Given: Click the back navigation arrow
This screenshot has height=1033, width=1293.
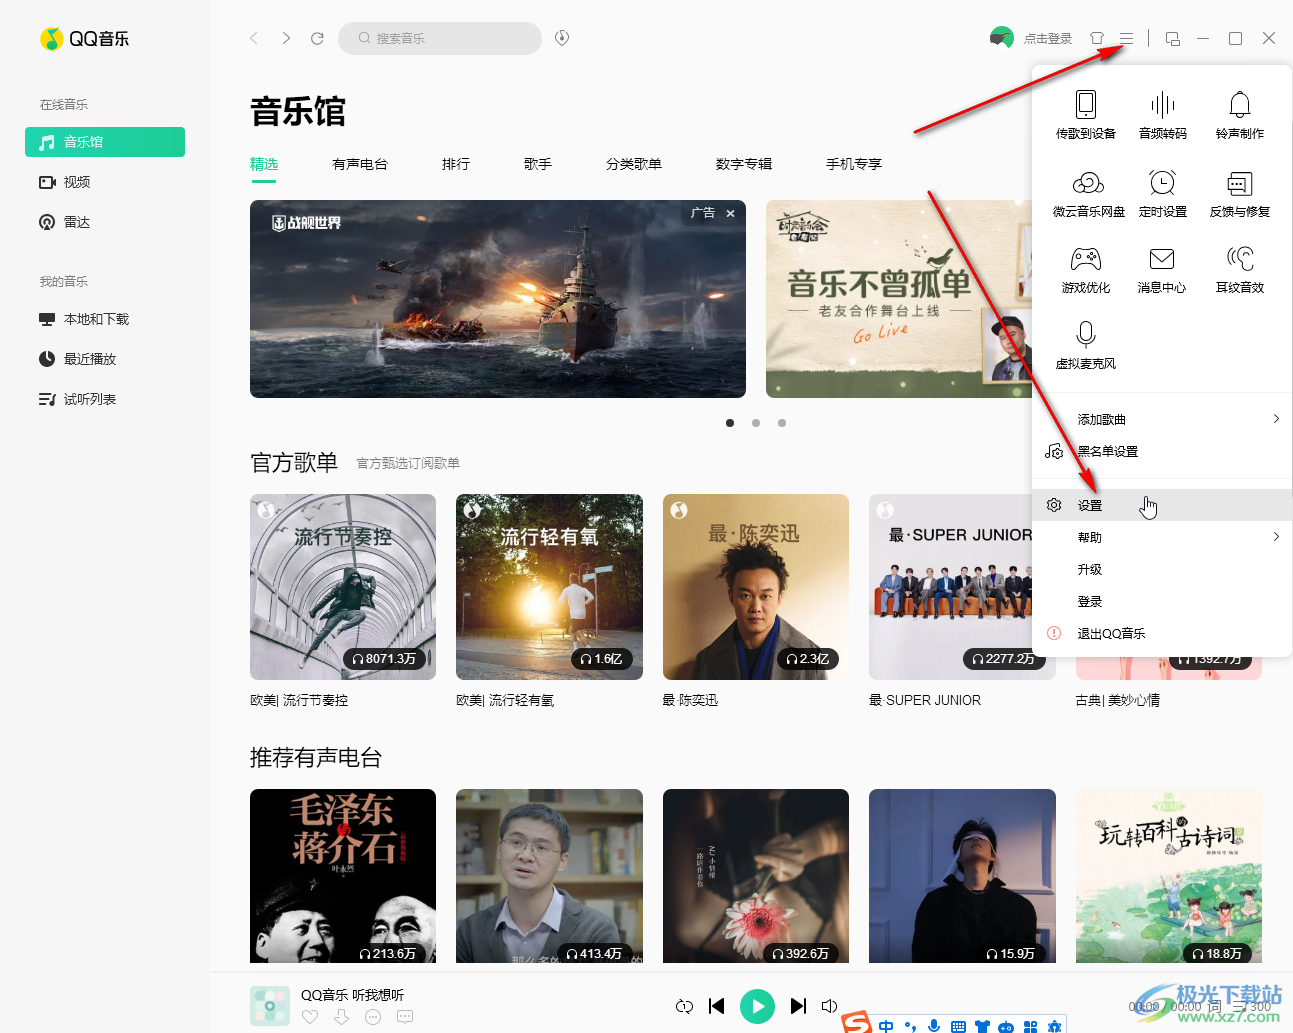Looking at the screenshot, I should [254, 38].
